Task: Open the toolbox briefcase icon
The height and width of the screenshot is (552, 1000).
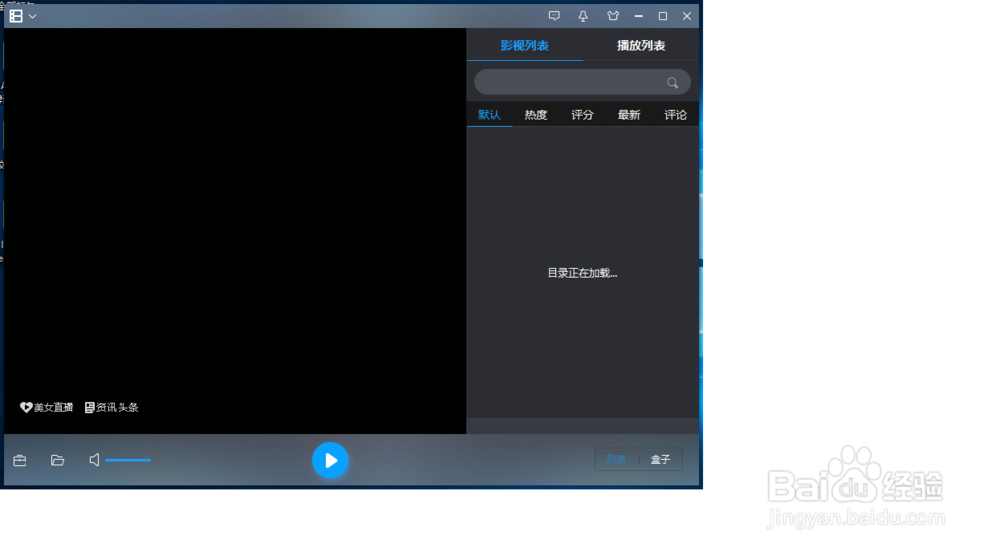Action: click(20, 460)
